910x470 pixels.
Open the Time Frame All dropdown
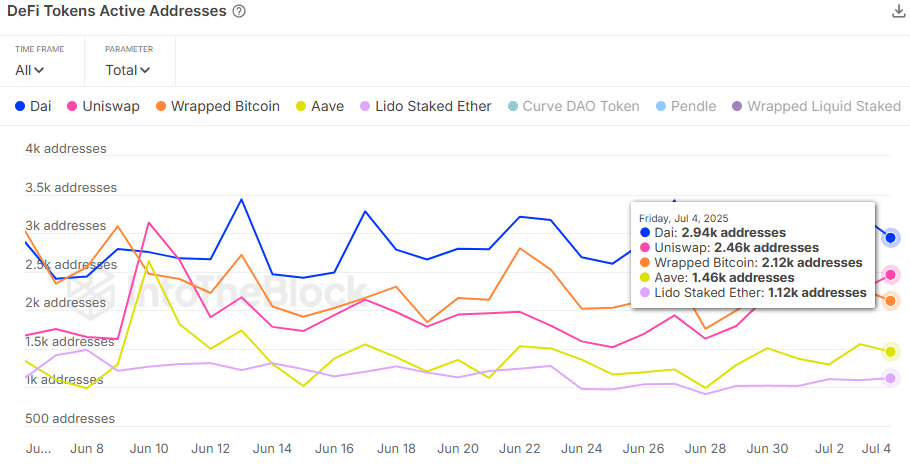tap(30, 70)
